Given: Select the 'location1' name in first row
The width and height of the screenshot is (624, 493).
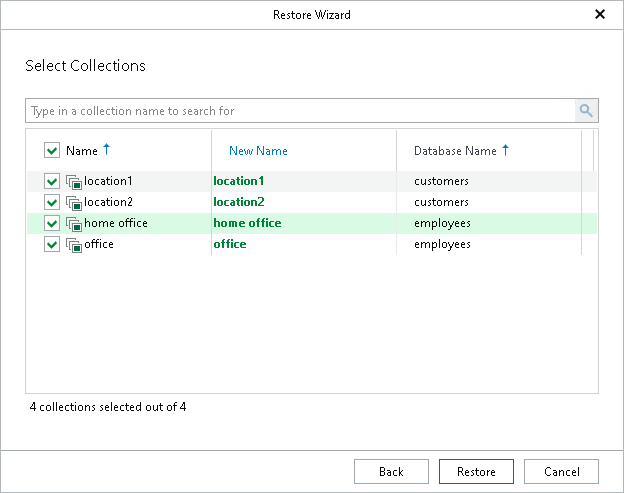Looking at the screenshot, I should pos(108,181).
